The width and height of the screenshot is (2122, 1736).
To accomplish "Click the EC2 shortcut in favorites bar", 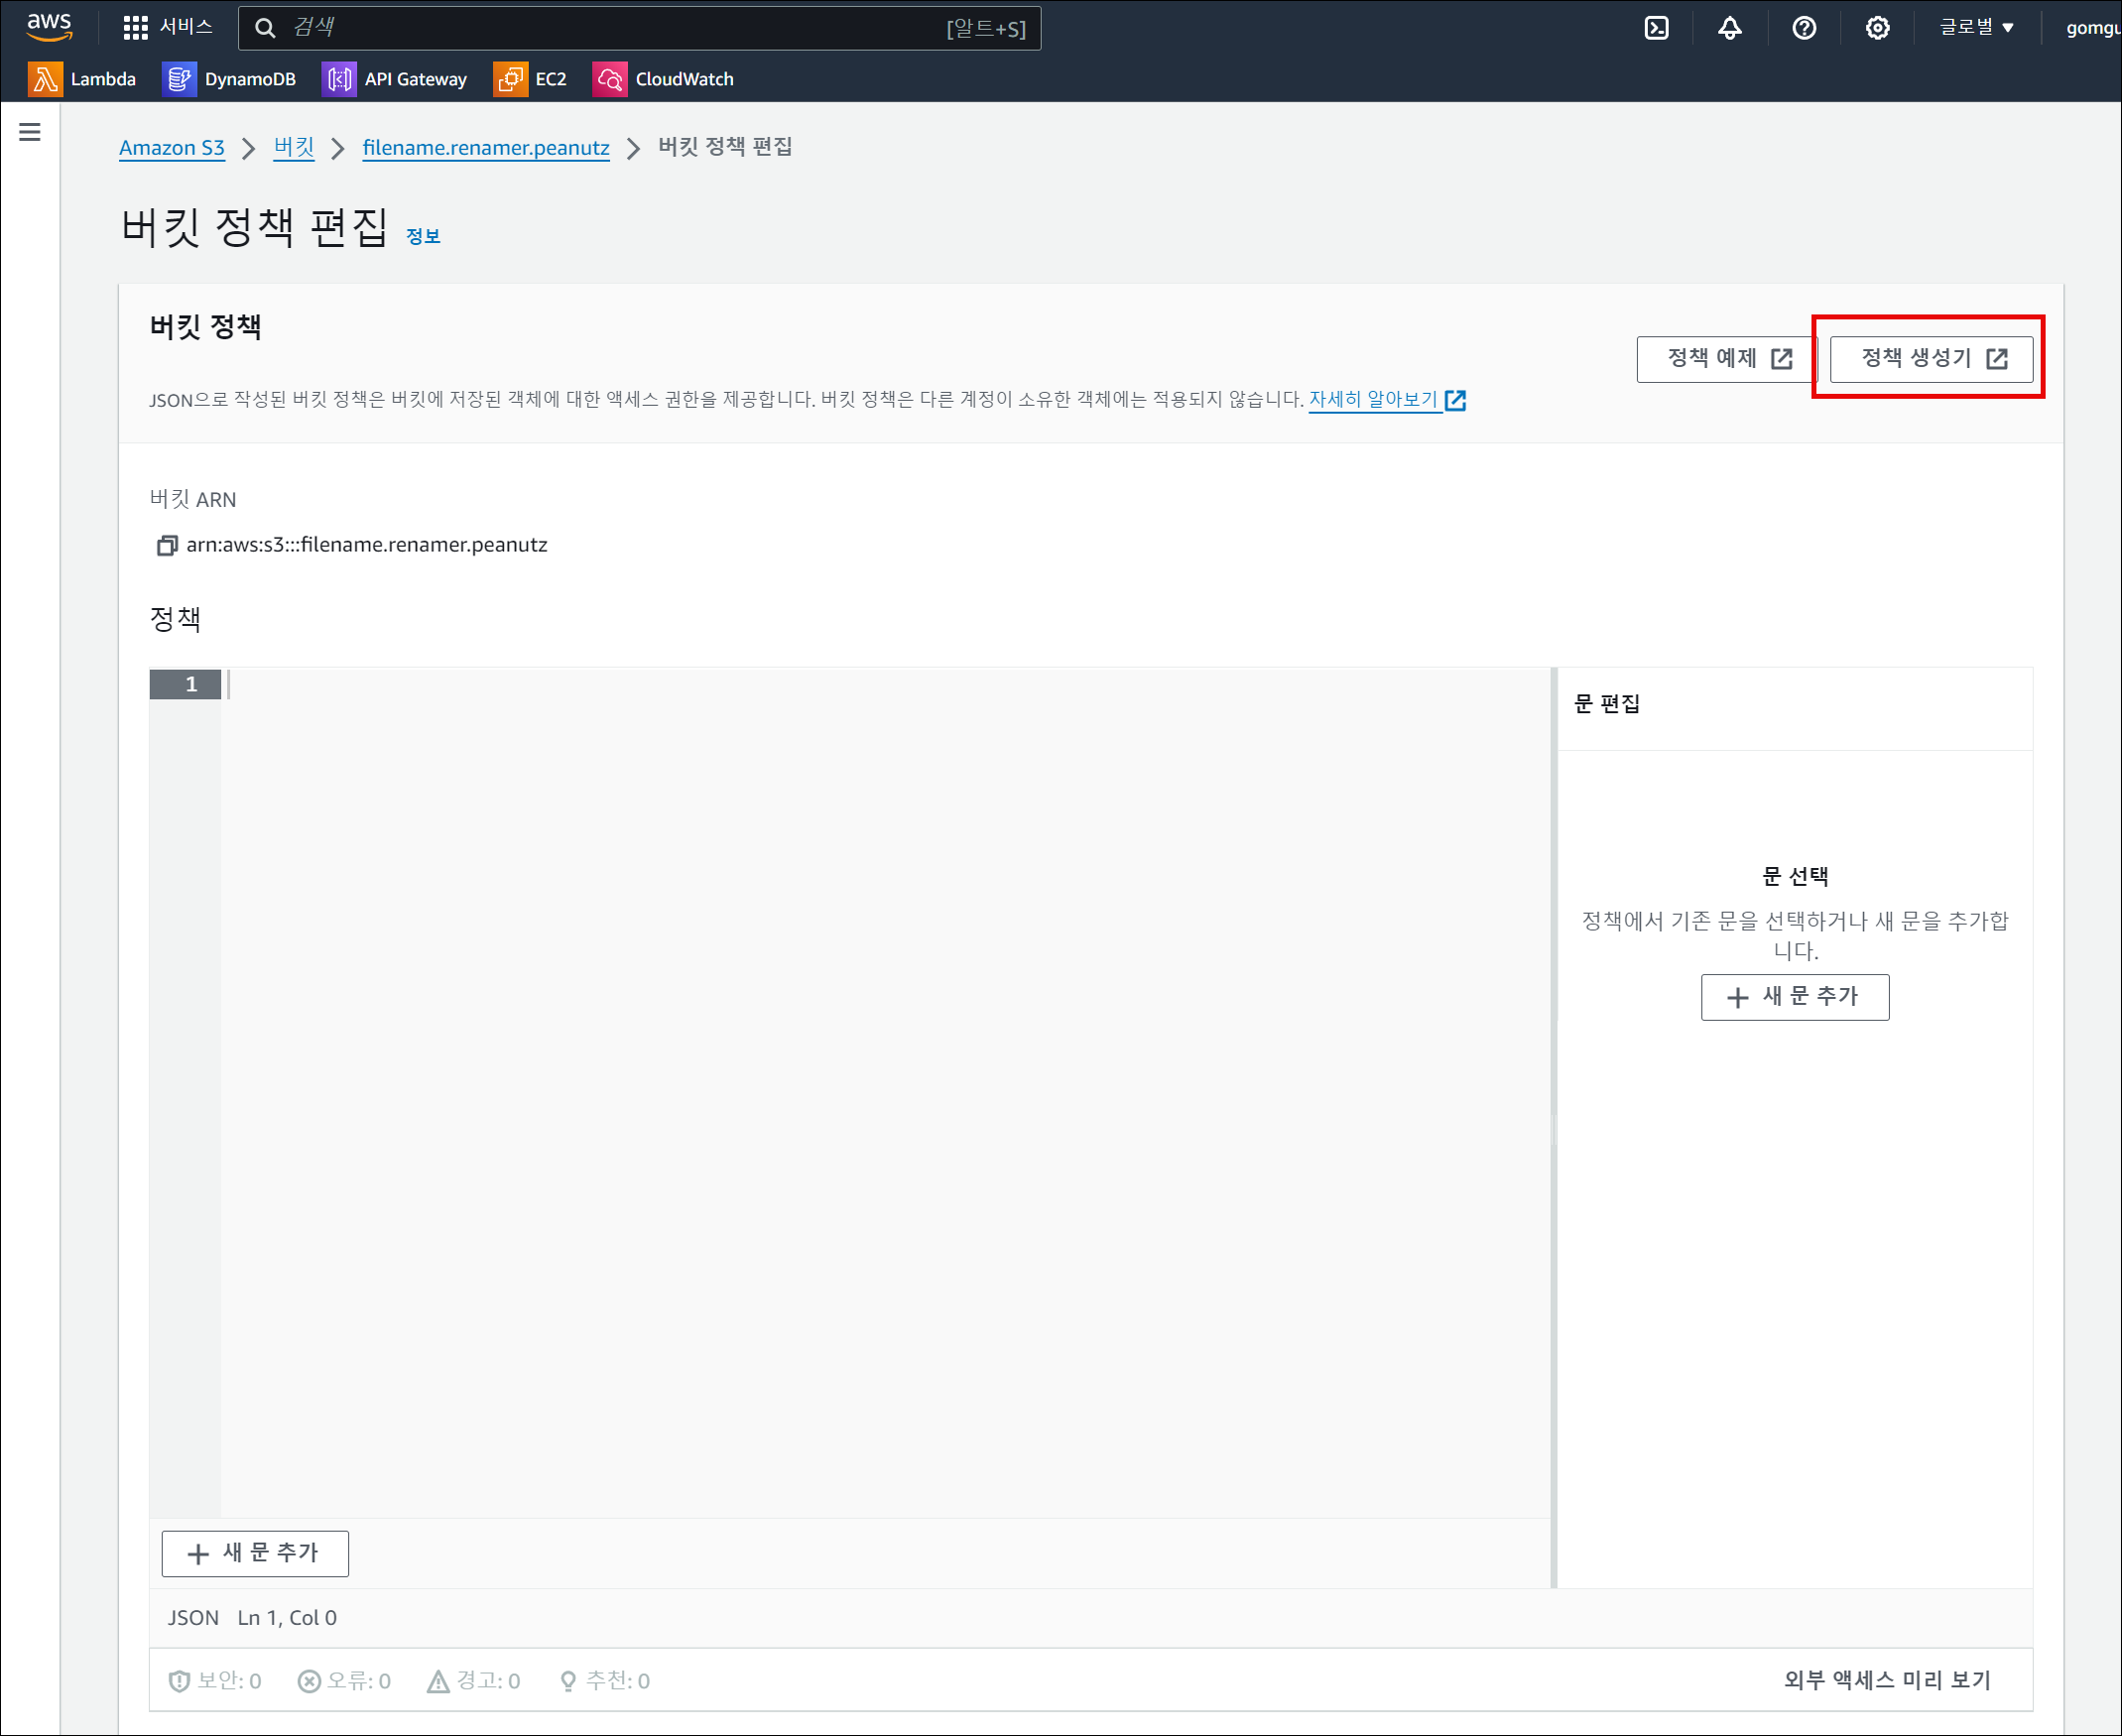I will coord(530,79).
